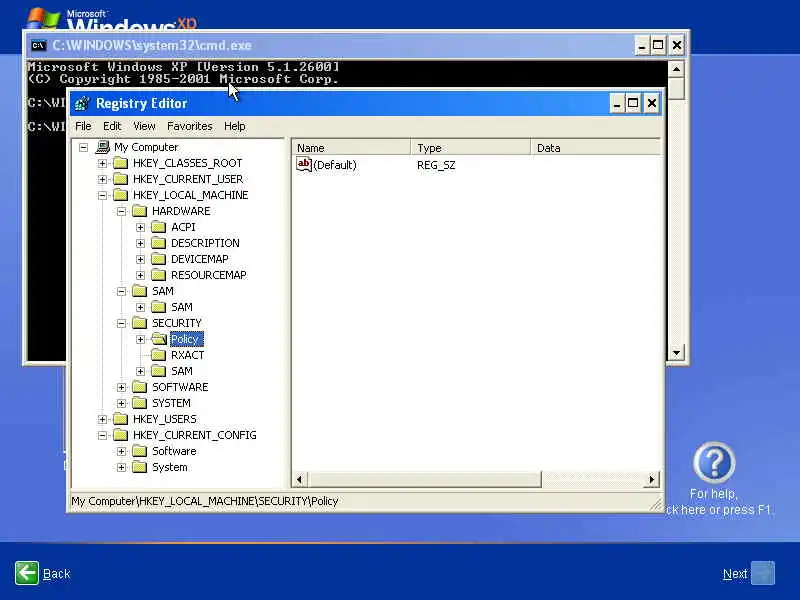Select the top-level SAM key under HKEY_LOCAL_MACHINE

[x=163, y=291]
